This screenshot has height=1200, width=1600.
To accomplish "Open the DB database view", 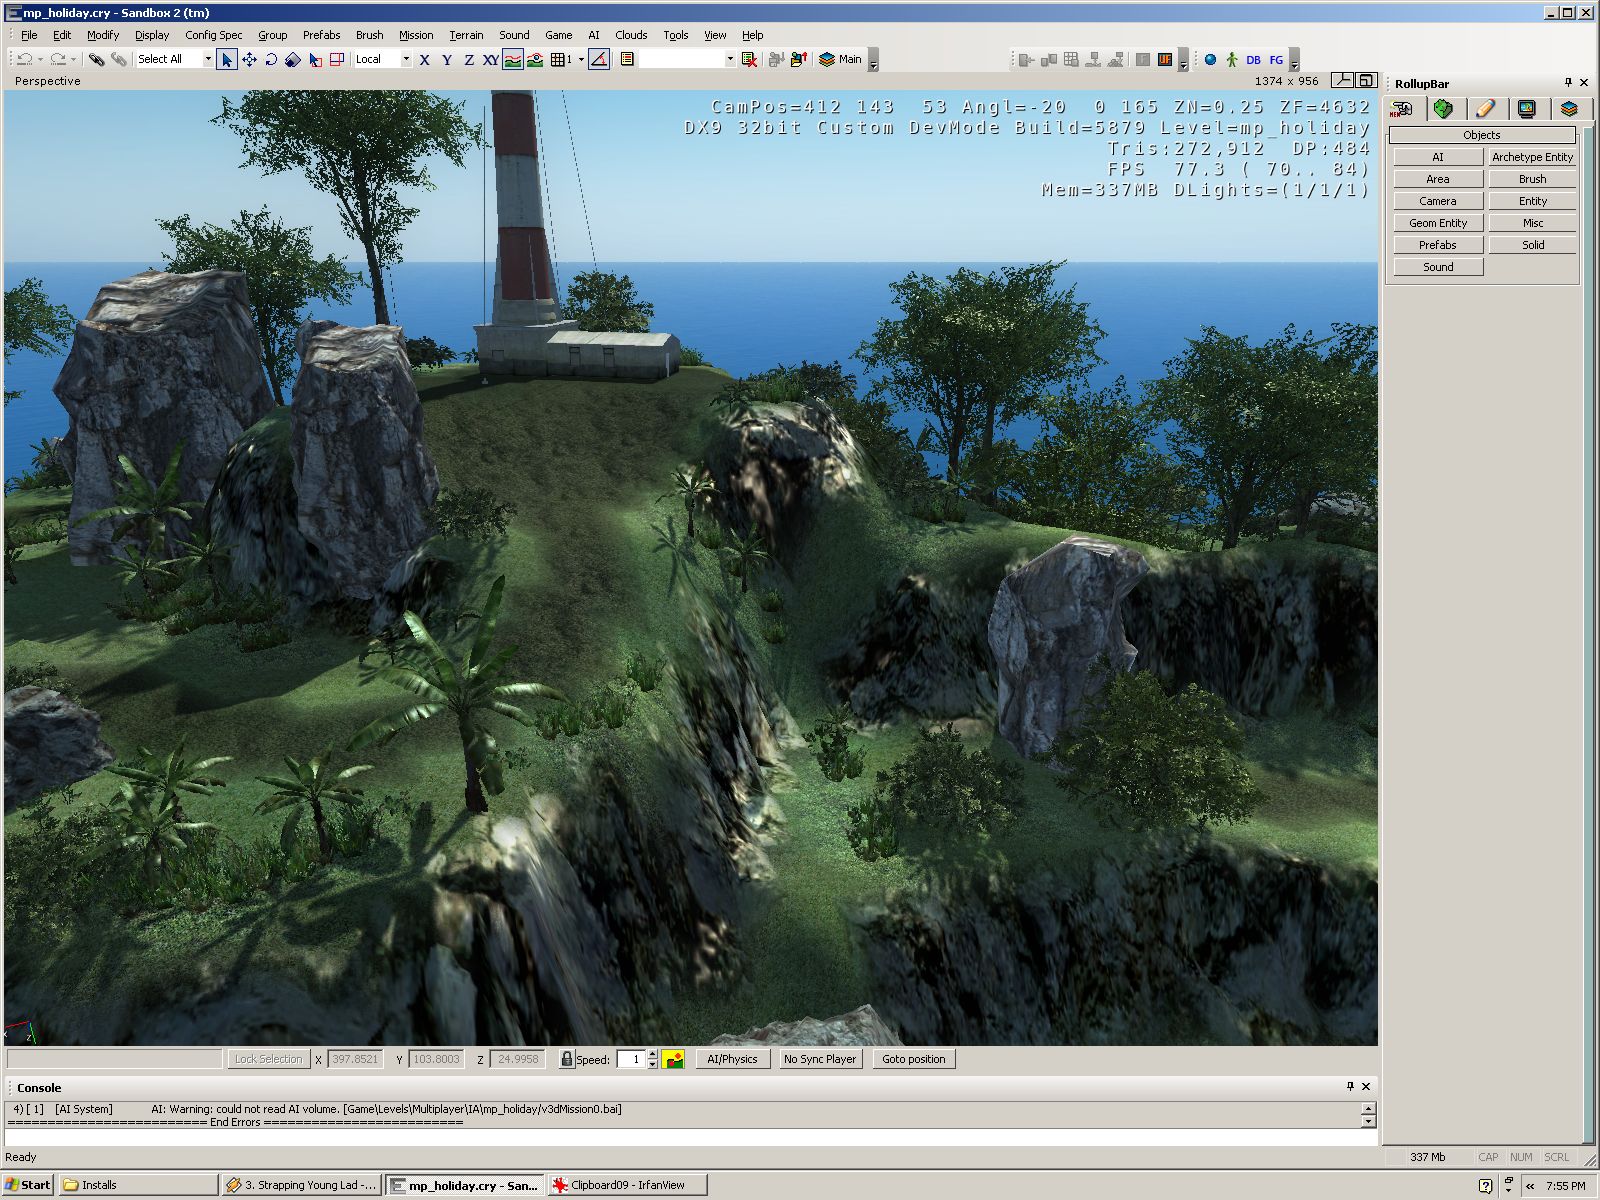I will [x=1253, y=60].
